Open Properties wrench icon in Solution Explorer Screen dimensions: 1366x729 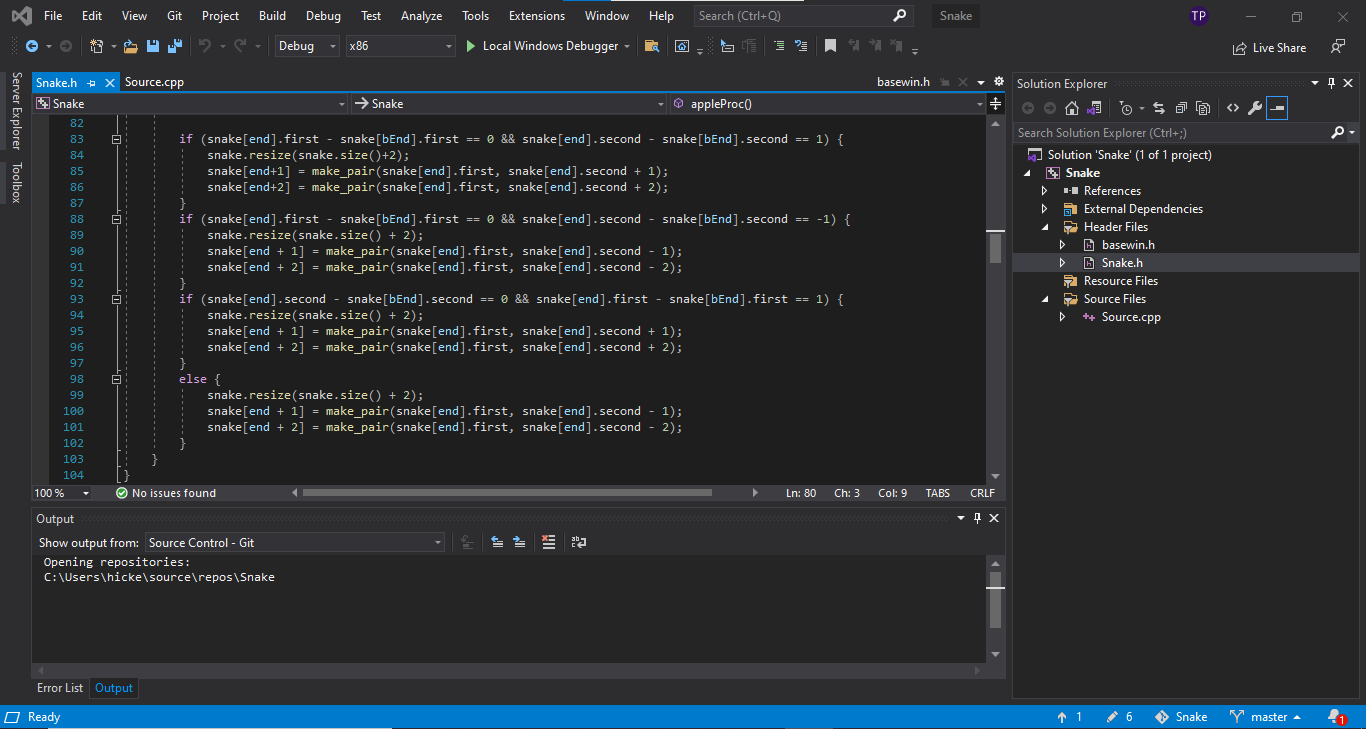(1254, 108)
